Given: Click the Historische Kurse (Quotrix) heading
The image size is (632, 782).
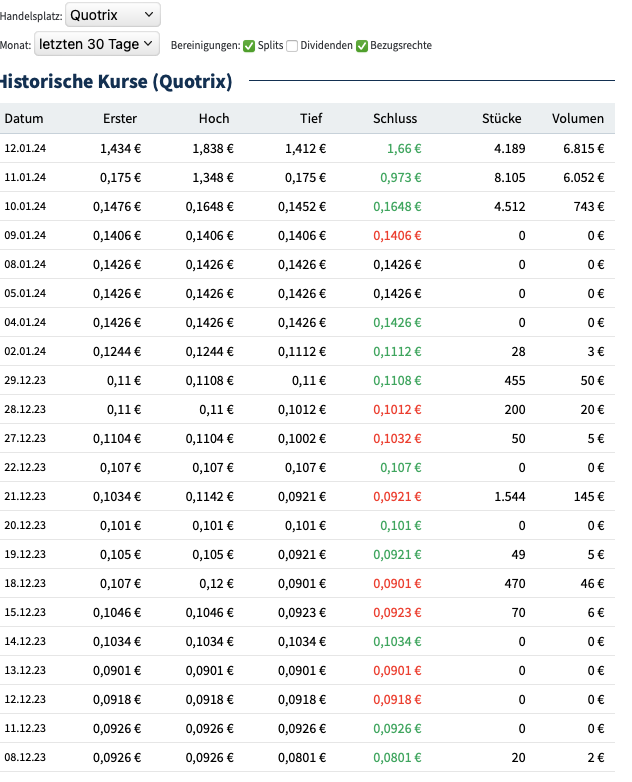Looking at the screenshot, I should [x=116, y=81].
